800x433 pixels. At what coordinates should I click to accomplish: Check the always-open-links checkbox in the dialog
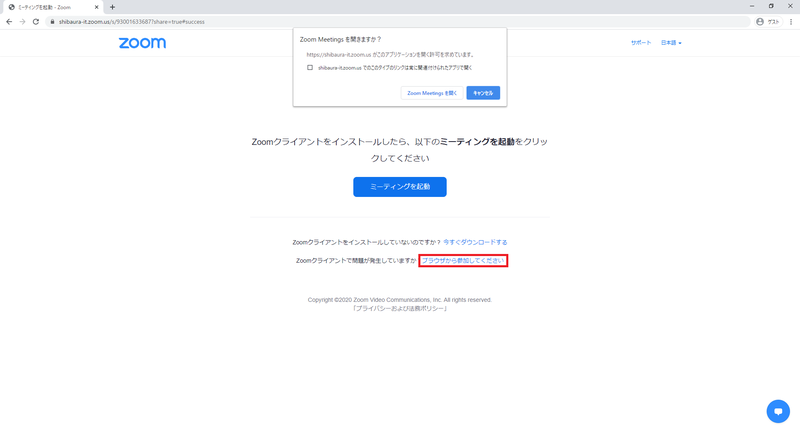tap(310, 67)
